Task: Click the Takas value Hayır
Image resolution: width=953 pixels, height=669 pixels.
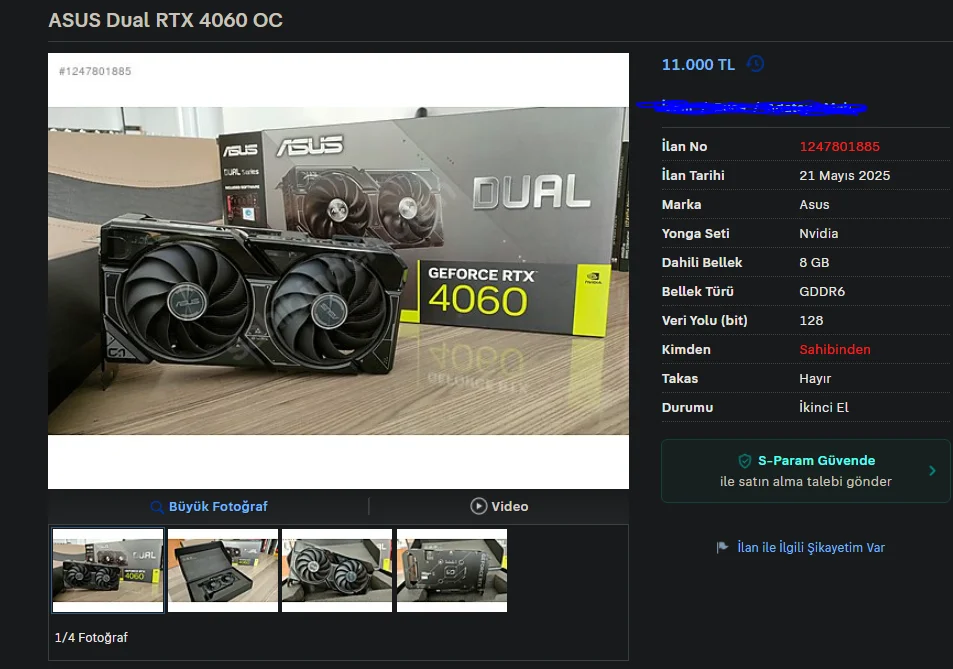Action: click(x=815, y=379)
